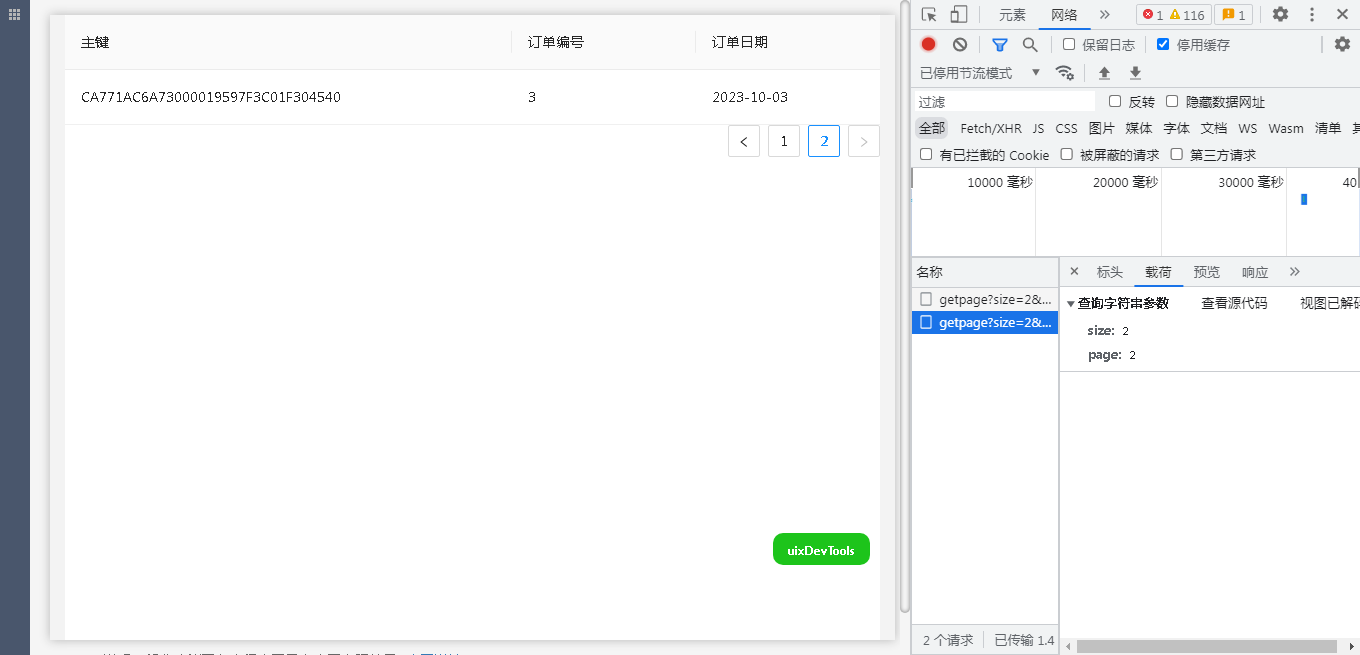This screenshot has height=655, width=1360.
Task: Clear the network log
Action: click(959, 44)
